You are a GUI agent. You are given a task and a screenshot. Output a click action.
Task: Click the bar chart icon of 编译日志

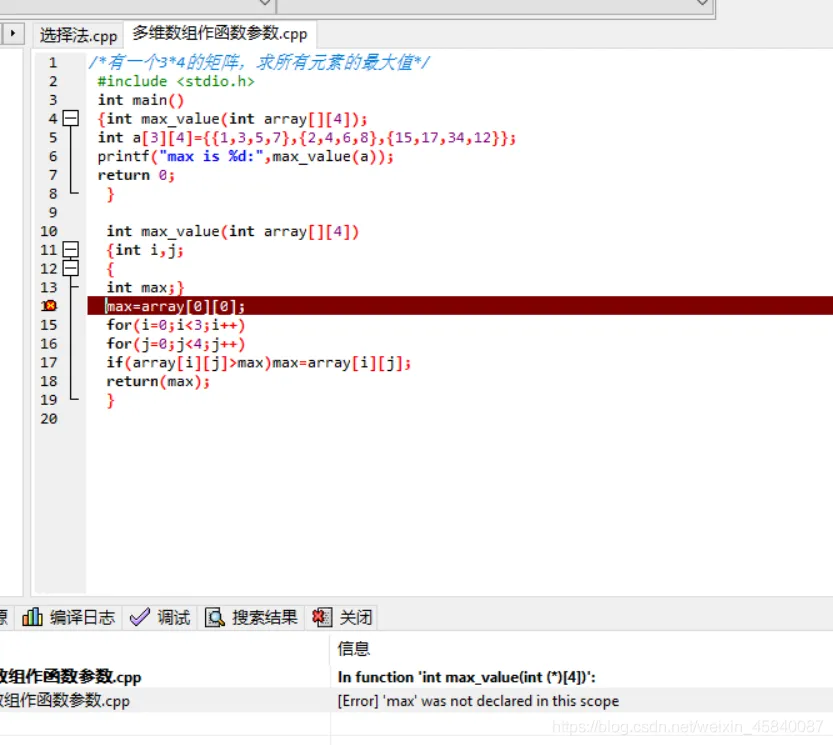(32, 617)
